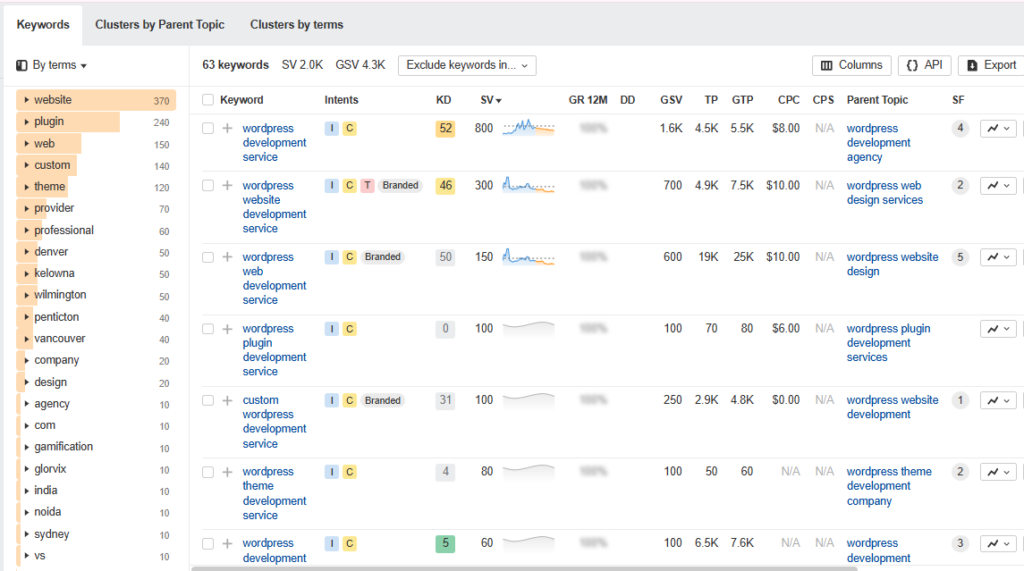Switch to Clusters by Parent Topic tab
This screenshot has height=571, width=1024.
pyautogui.click(x=160, y=24)
